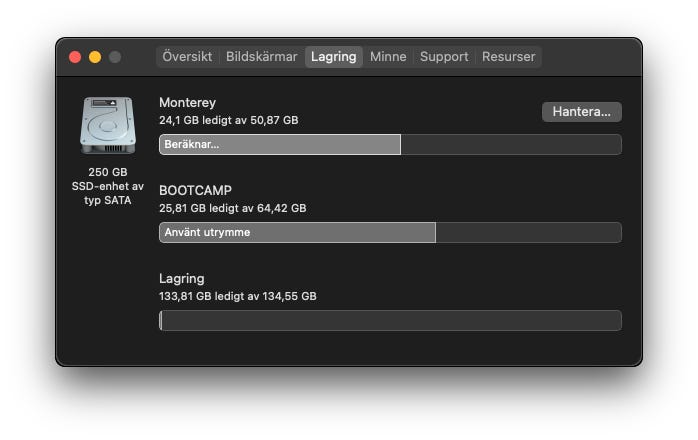
Task: Click the BOOTCAMP volume name
Action: [x=195, y=190]
